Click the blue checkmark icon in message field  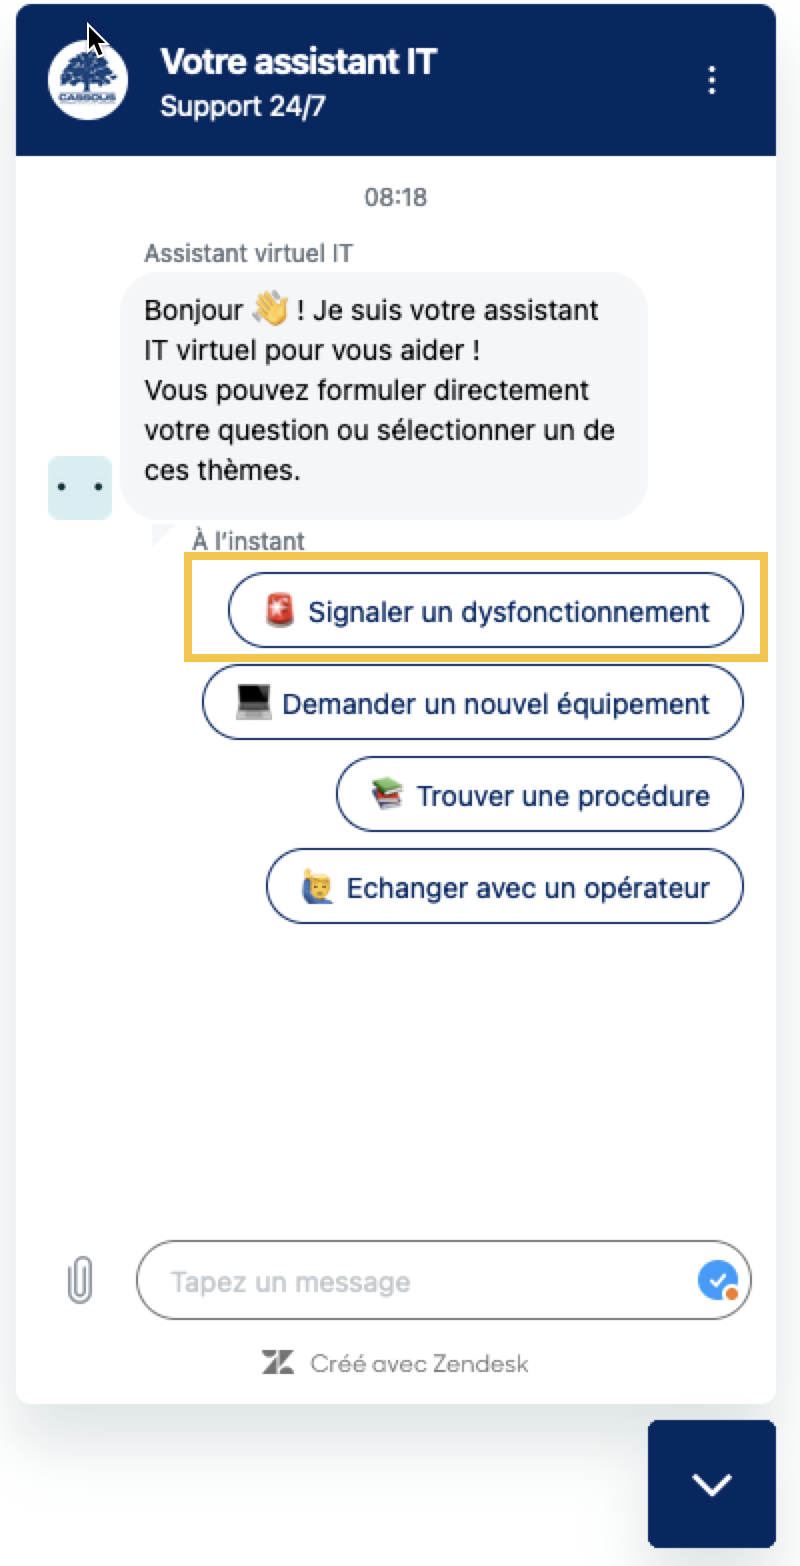coord(717,1281)
